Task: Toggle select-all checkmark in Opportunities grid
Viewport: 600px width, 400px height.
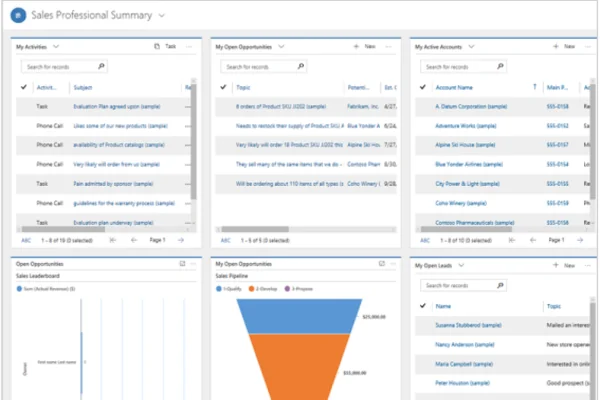Action: 223,87
